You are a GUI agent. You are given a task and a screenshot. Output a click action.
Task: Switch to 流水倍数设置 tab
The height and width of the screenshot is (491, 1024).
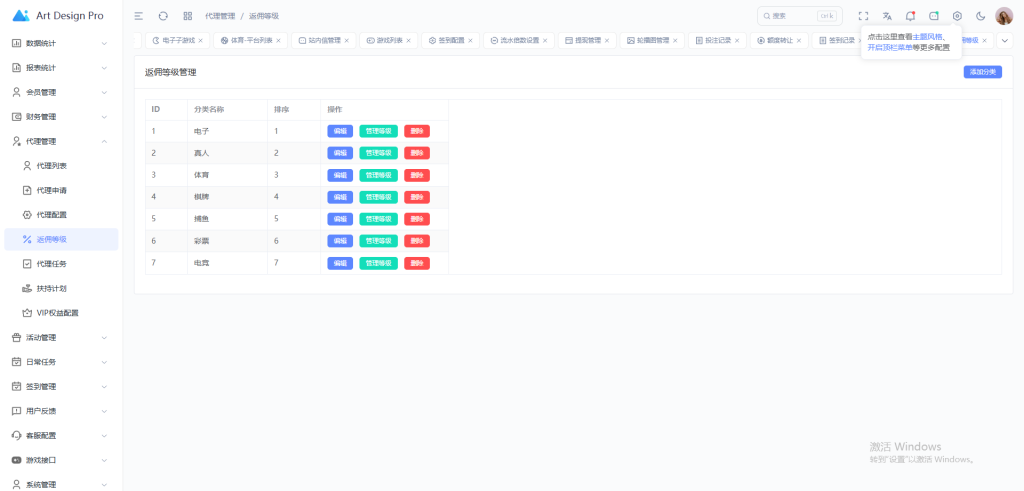(519, 40)
